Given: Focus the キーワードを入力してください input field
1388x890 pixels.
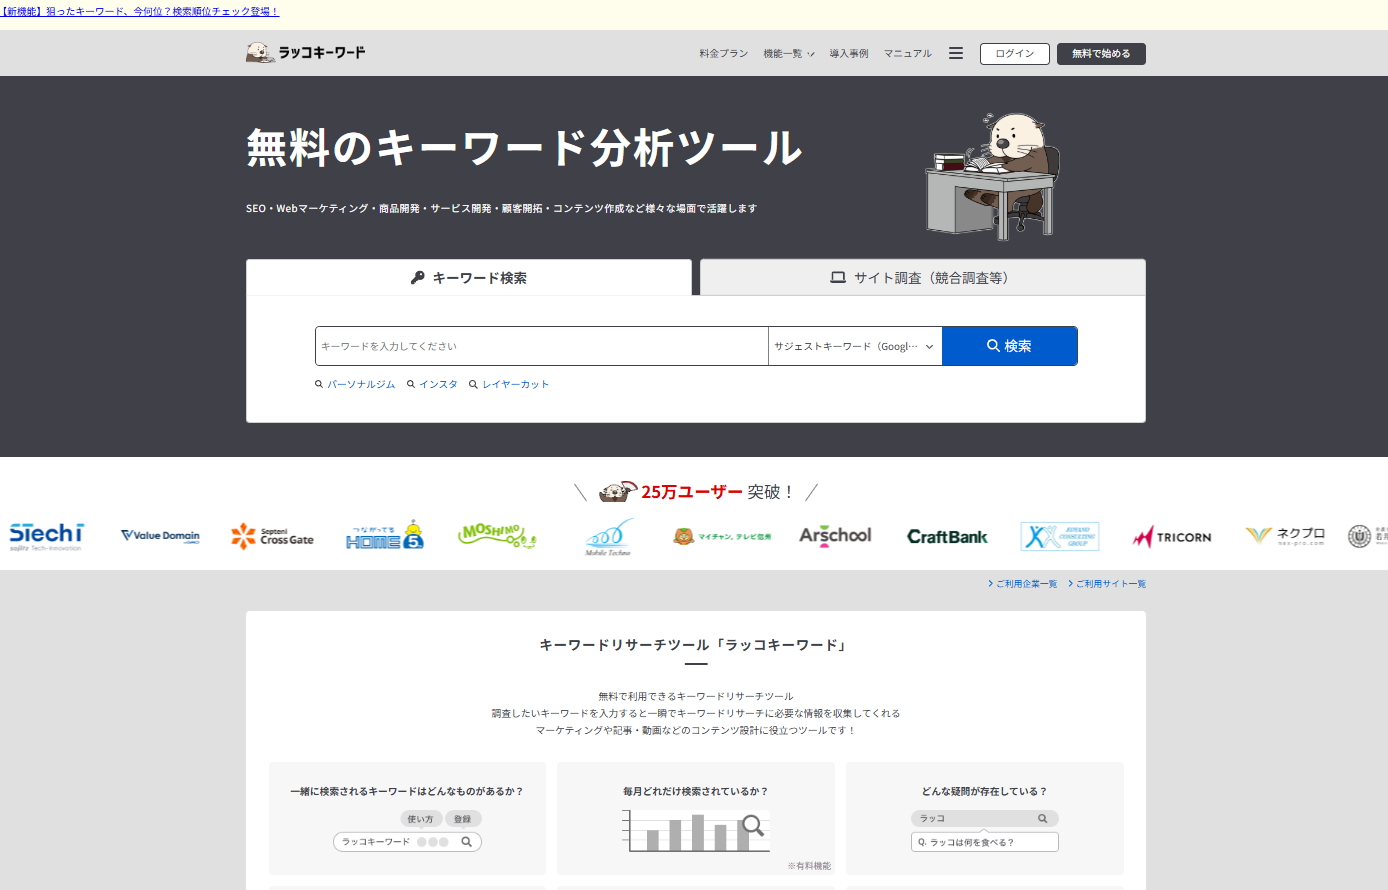Looking at the screenshot, I should point(541,346).
